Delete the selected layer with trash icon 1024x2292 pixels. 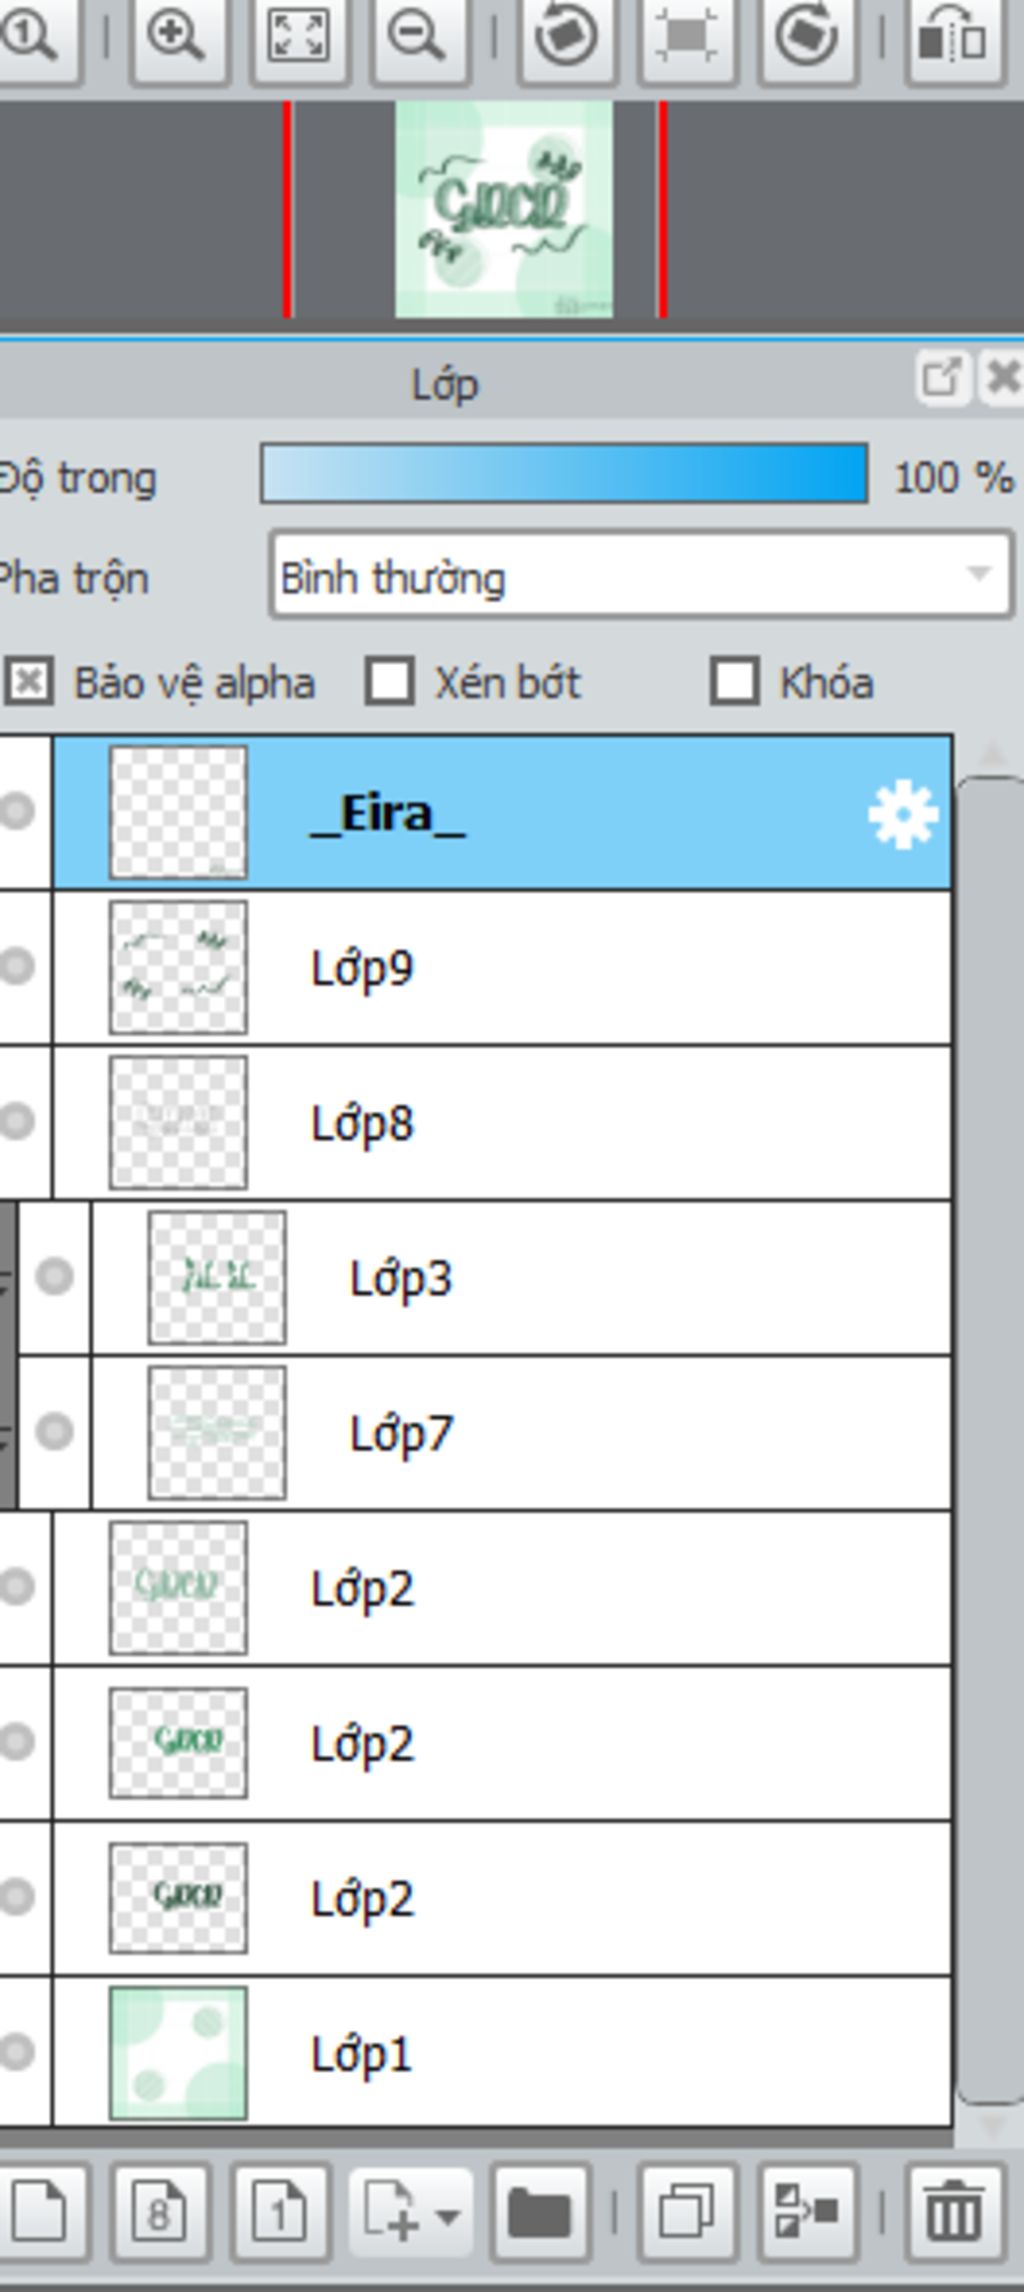953,2212
